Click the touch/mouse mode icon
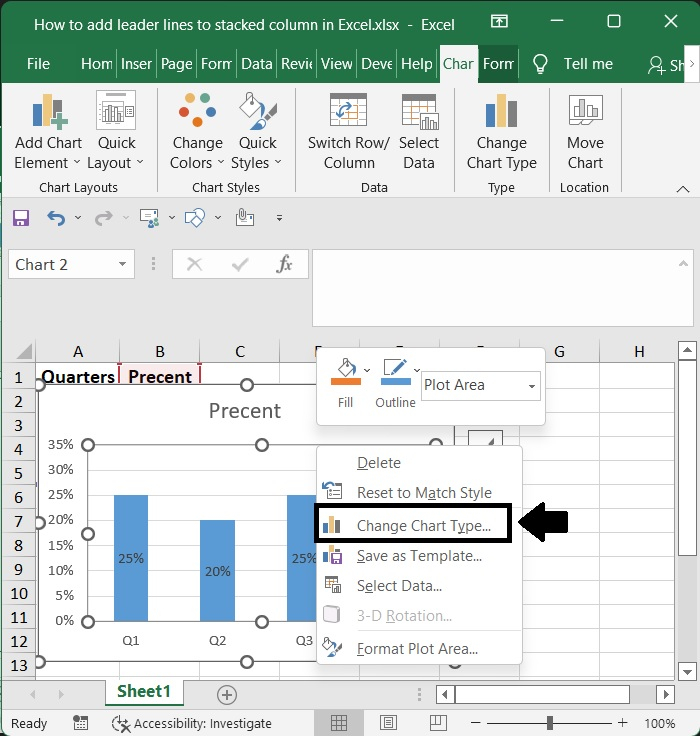This screenshot has width=700, height=736. click(x=150, y=218)
